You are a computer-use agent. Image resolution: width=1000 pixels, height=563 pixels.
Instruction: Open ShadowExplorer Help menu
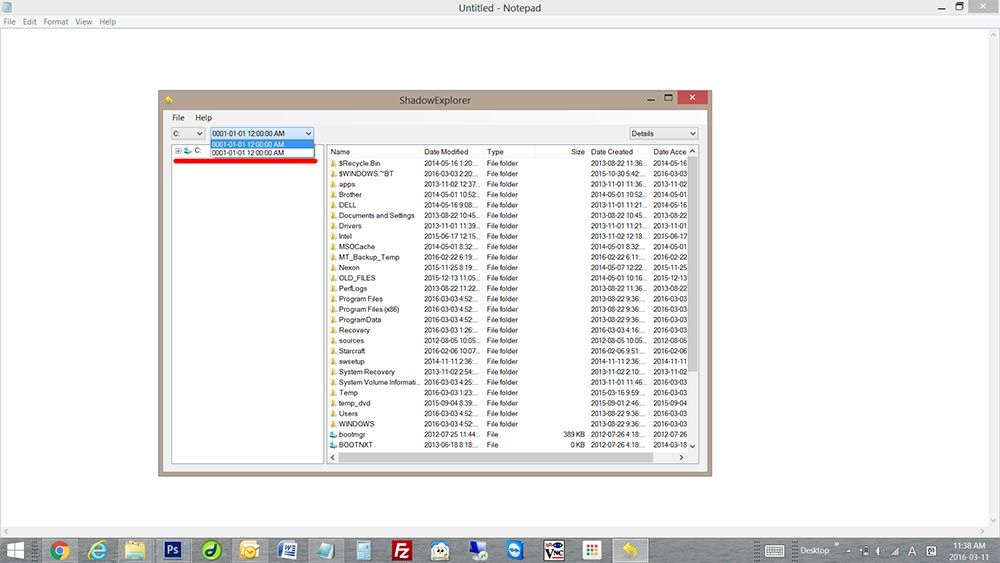(203, 117)
